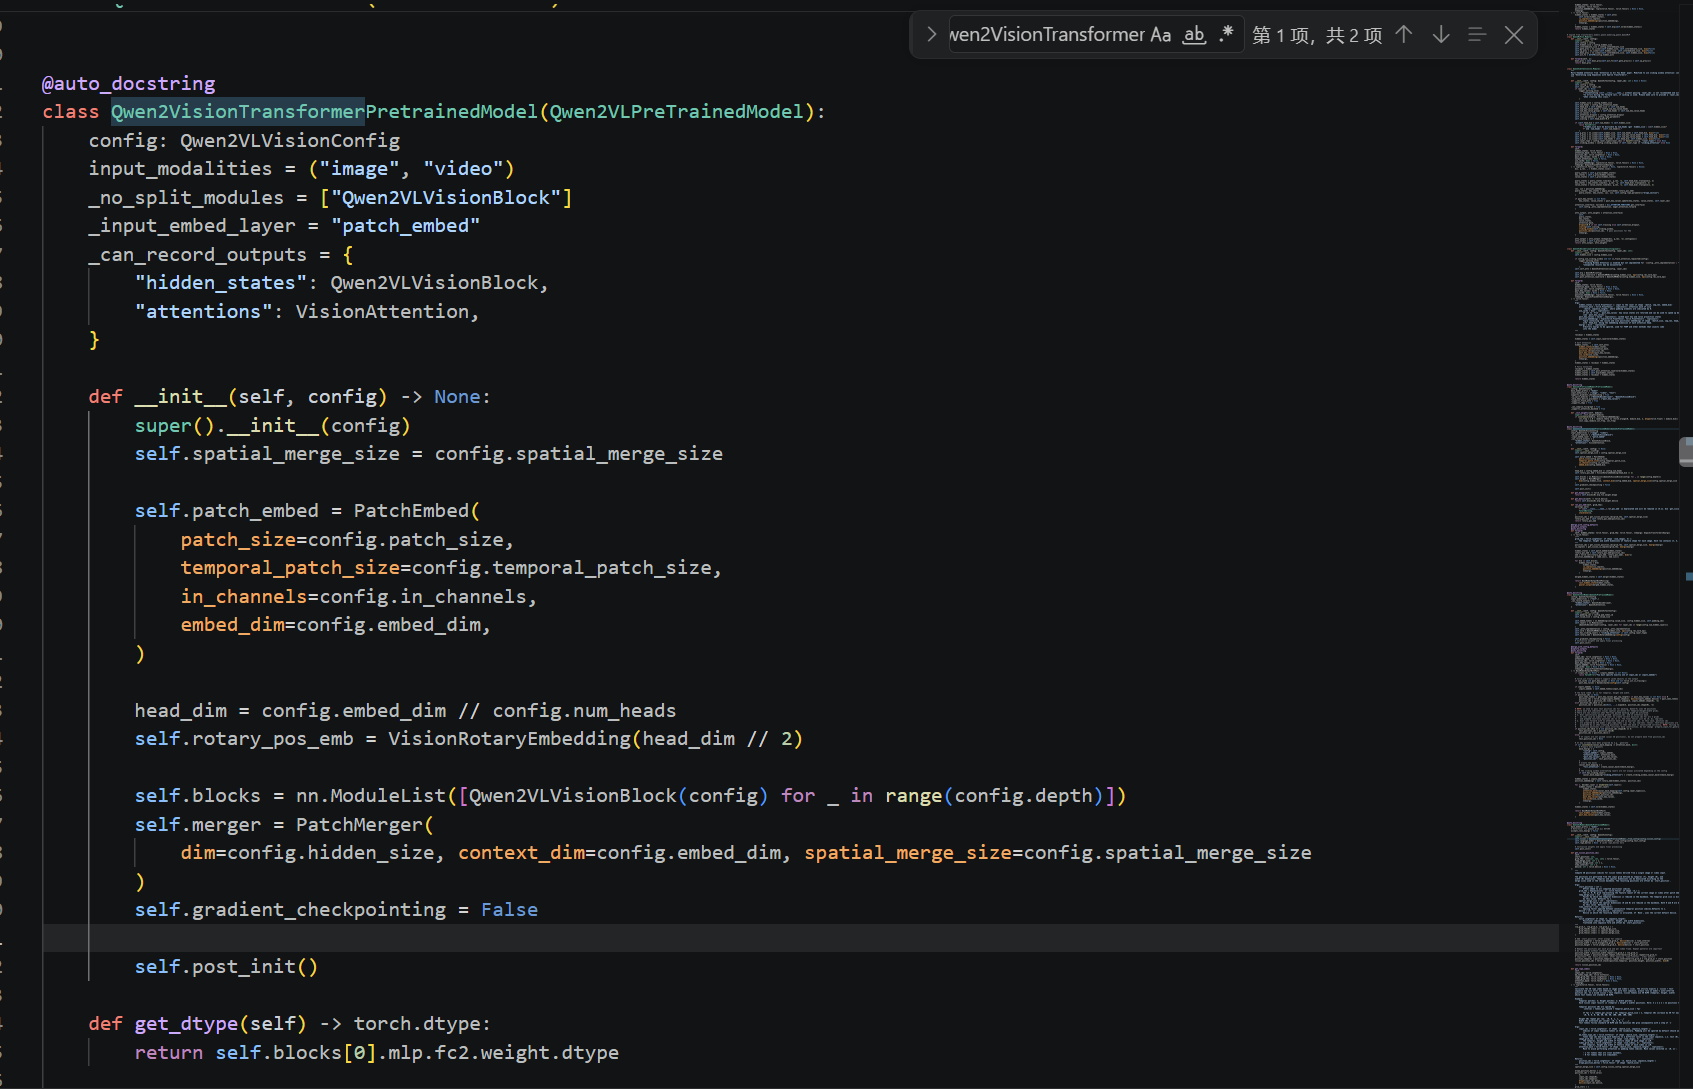The image size is (1693, 1089).
Task: Click 'self.patch_embed' assignment
Action: point(227,510)
